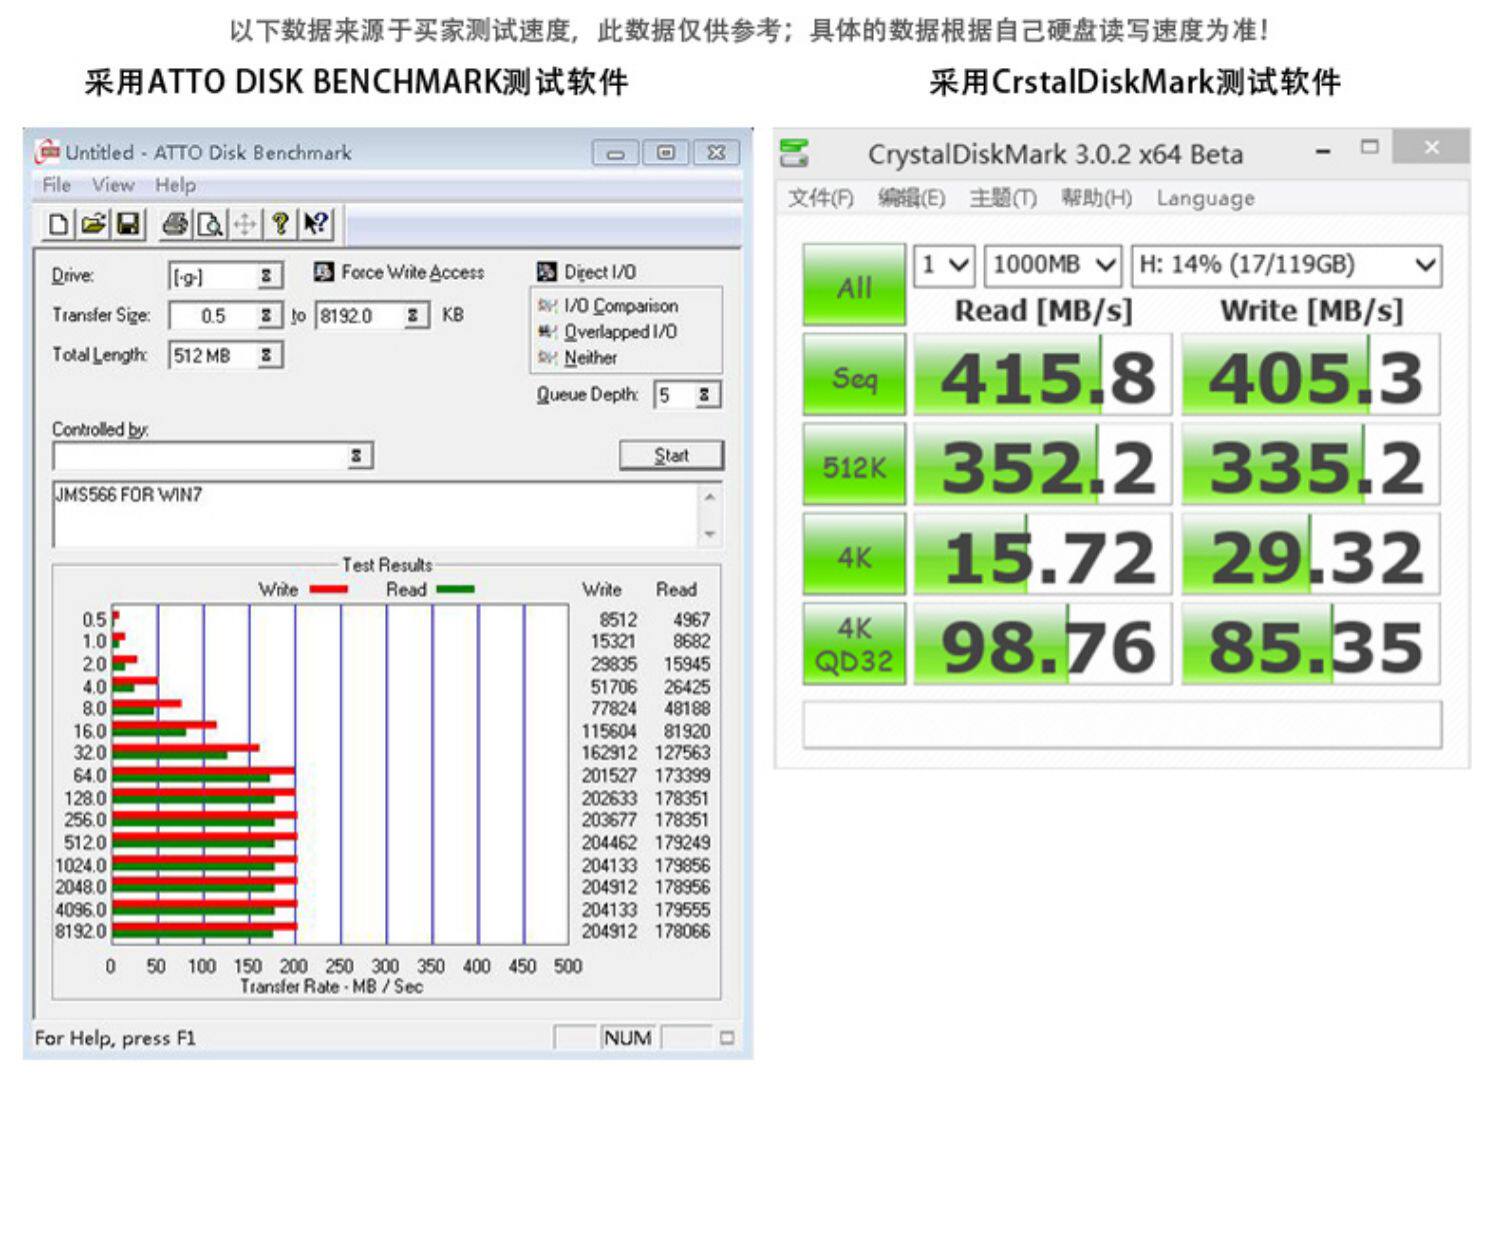Open the drive dropdown showing H: 14%

(x=1287, y=265)
